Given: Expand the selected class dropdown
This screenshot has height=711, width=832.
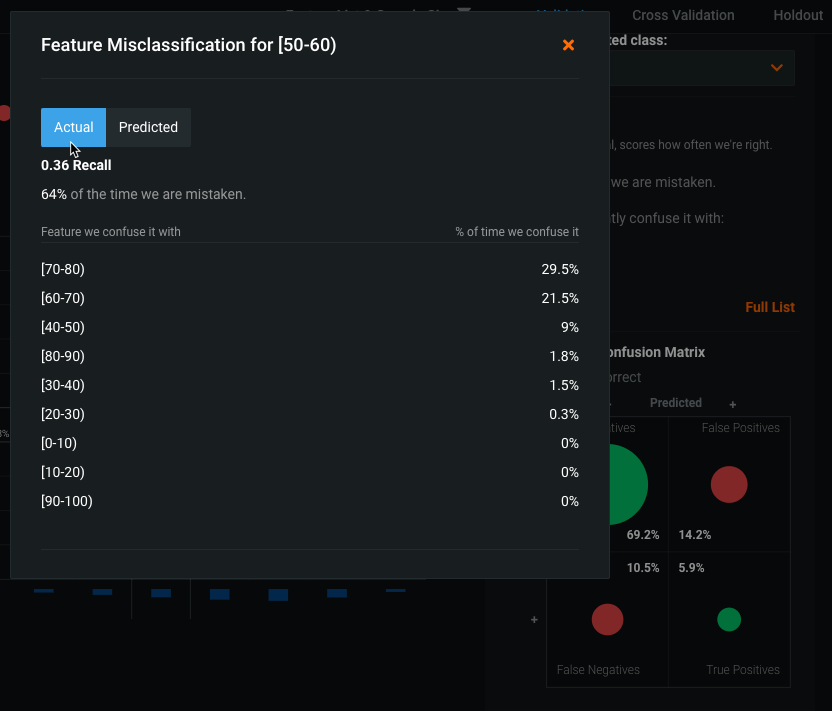Looking at the screenshot, I should click(x=776, y=68).
